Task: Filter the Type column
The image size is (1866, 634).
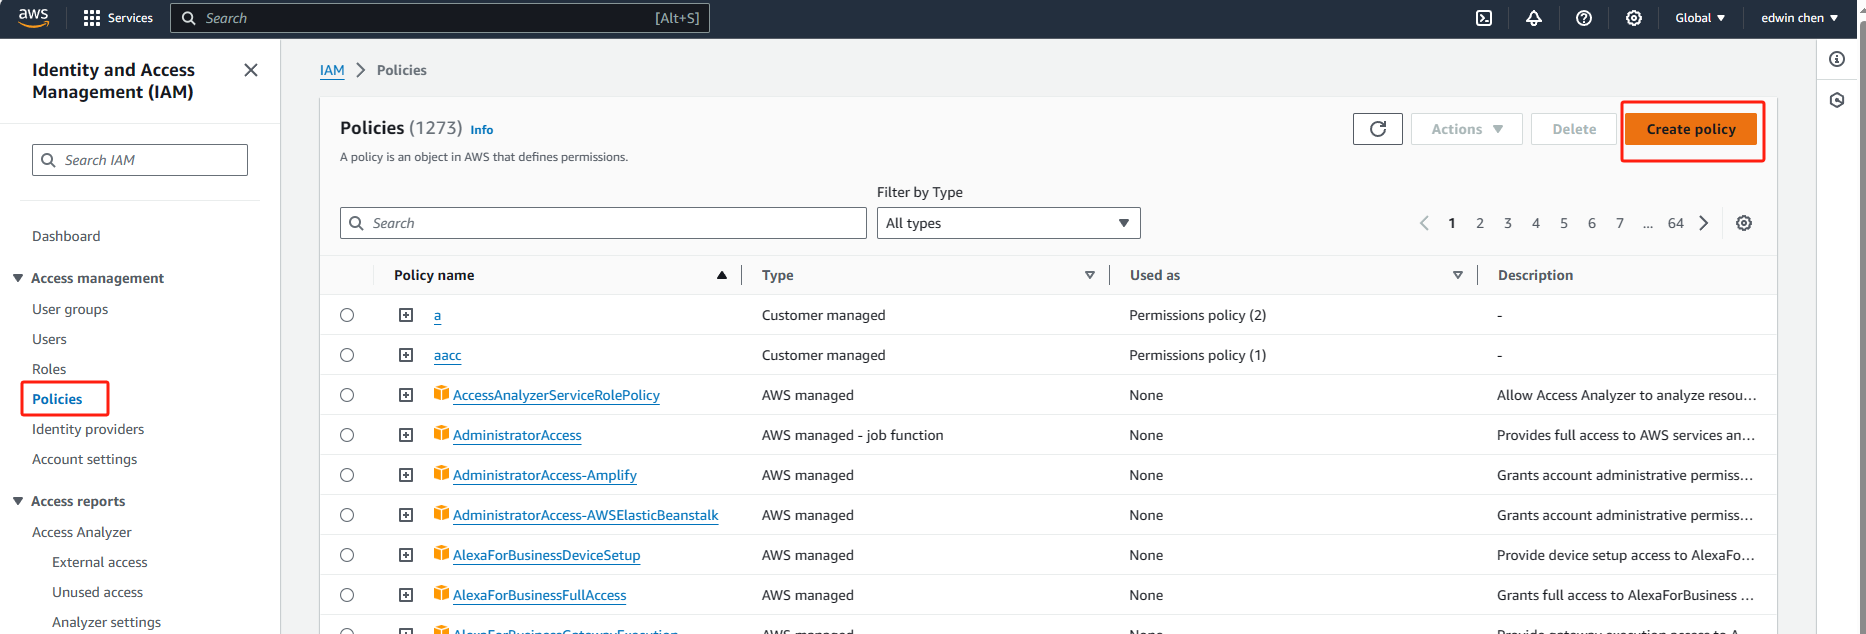Action: click(x=1090, y=275)
